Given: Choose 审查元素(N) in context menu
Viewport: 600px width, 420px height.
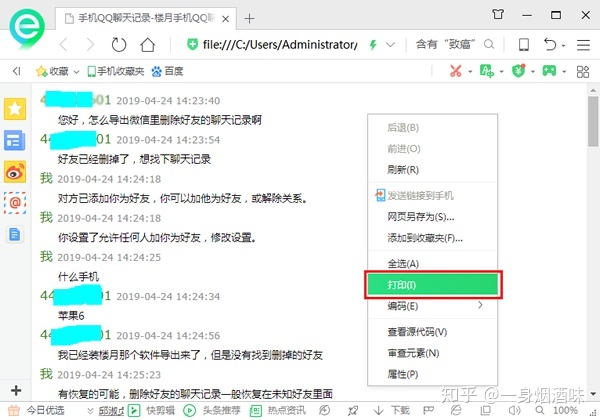Looking at the screenshot, I should click(x=433, y=353).
